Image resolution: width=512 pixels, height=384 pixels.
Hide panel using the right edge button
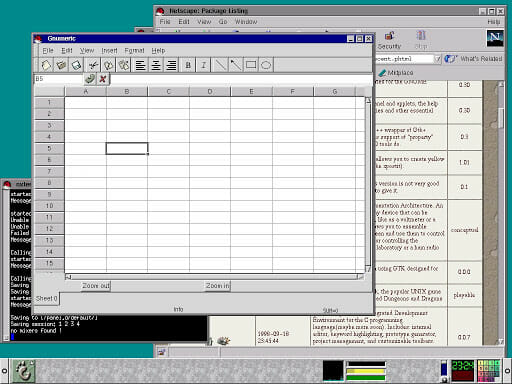tap(508, 371)
